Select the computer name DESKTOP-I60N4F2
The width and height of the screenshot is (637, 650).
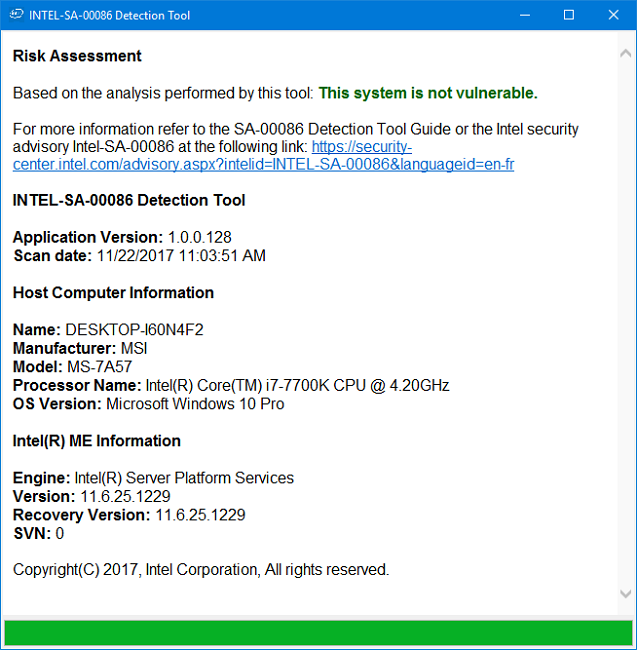click(x=134, y=330)
